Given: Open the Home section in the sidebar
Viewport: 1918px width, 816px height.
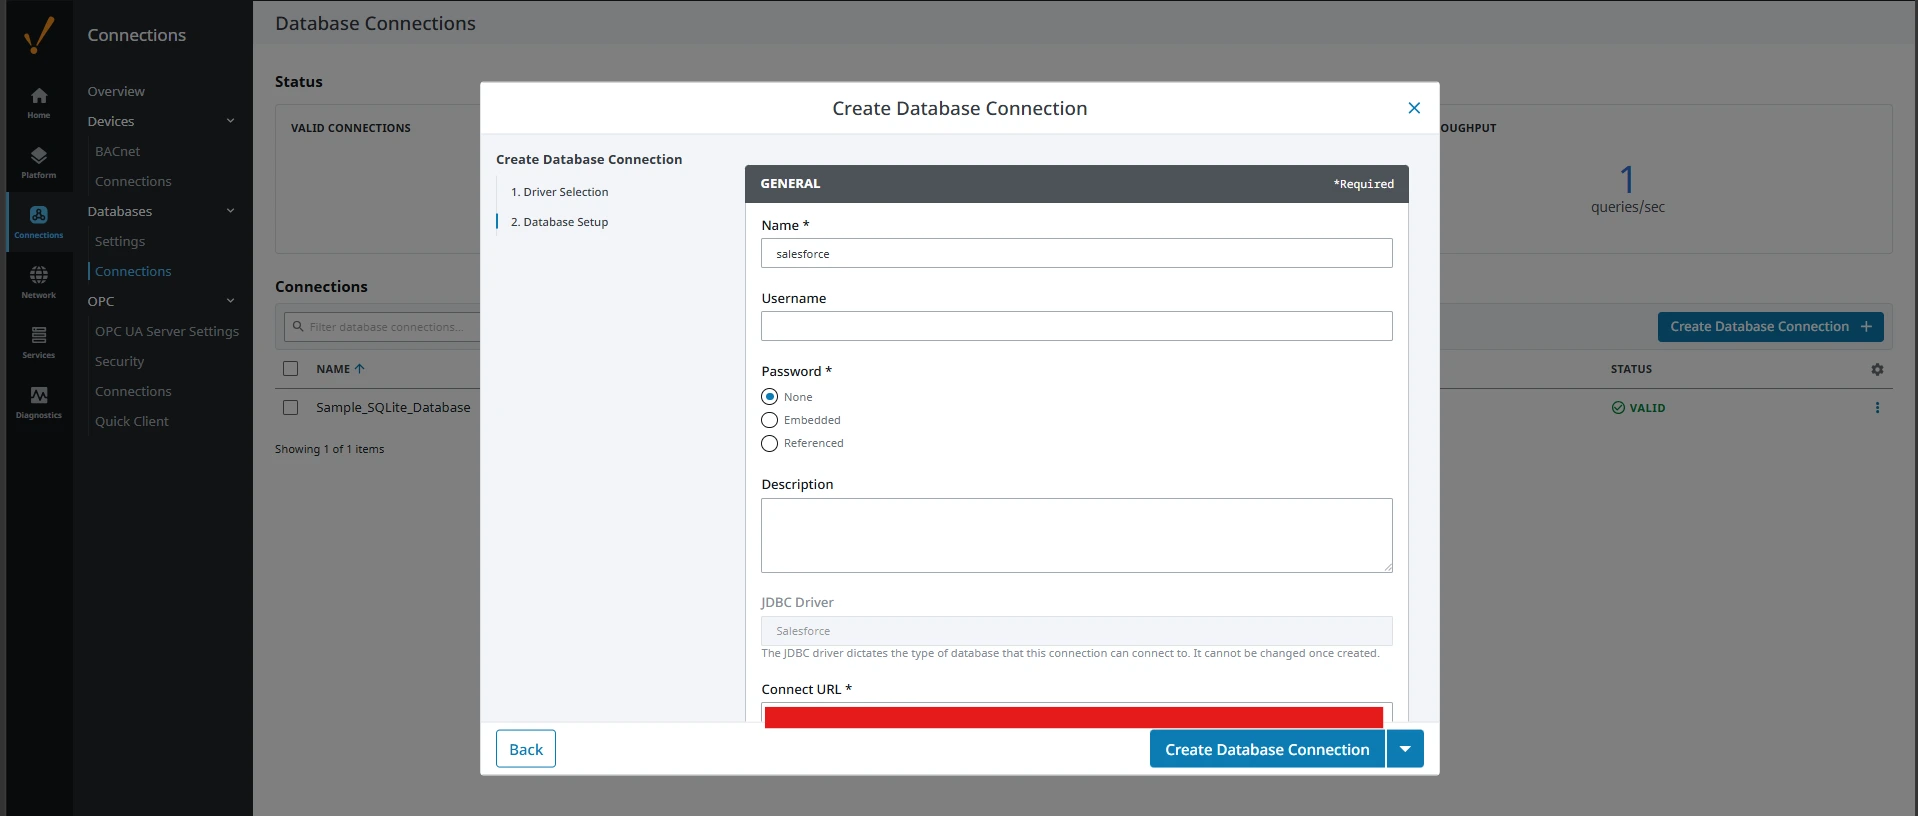Looking at the screenshot, I should pos(39,102).
